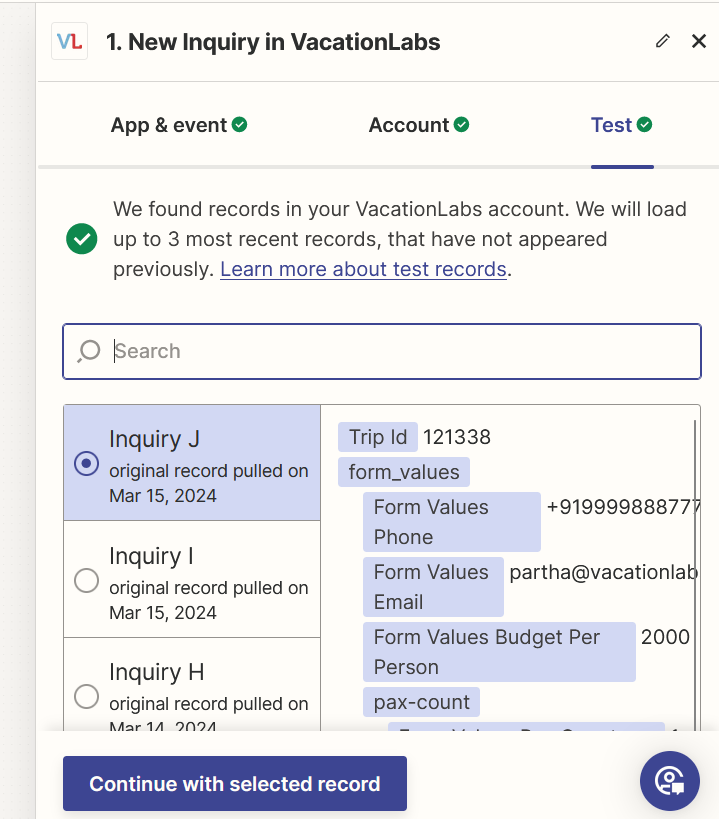Click into the Search records field
Viewport: 719px width, 819px height.
(400, 351)
